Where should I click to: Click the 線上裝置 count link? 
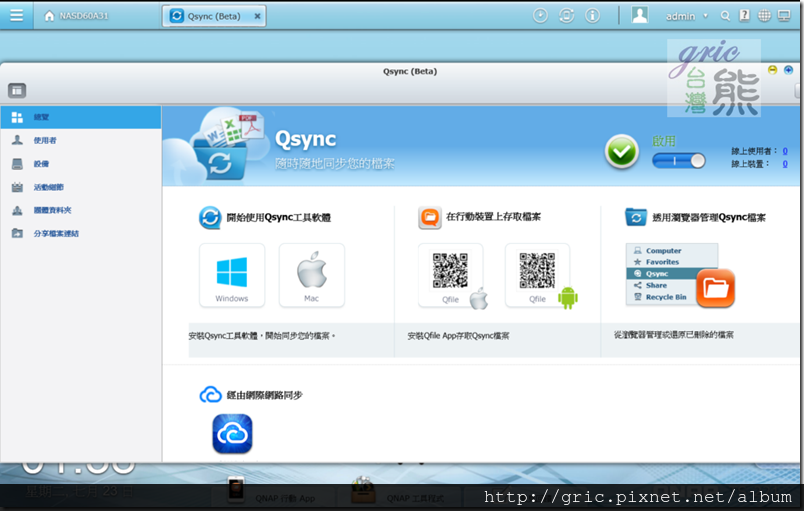(x=785, y=164)
